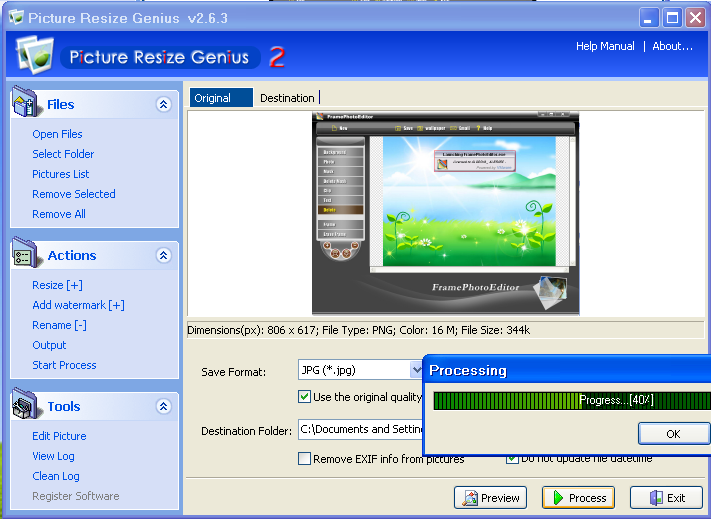This screenshot has width=711, height=519.
Task: Close the Picture Resize Genius window
Action: pos(696,18)
